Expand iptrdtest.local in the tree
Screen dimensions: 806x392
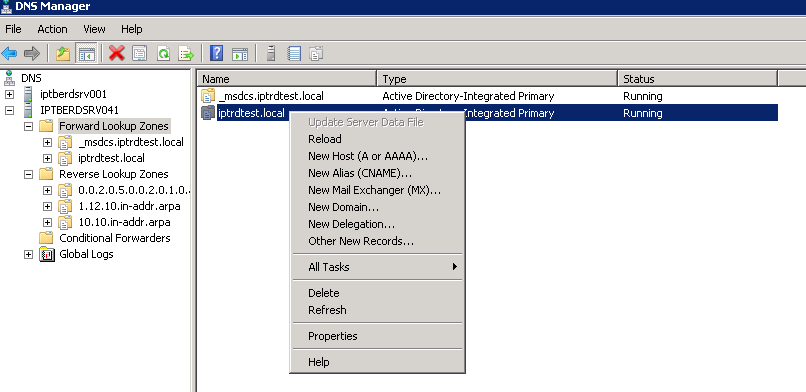point(47,158)
